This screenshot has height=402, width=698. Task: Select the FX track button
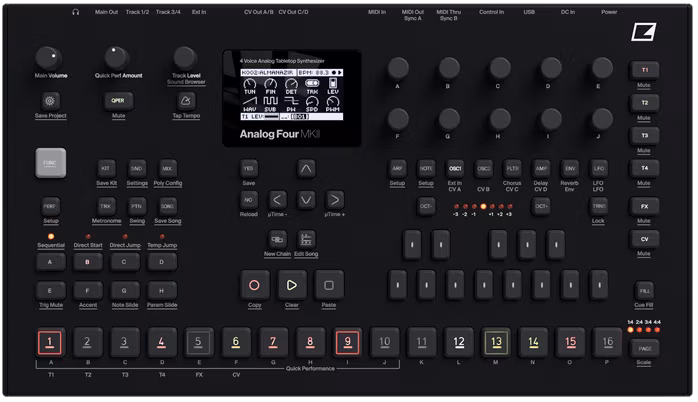(644, 207)
